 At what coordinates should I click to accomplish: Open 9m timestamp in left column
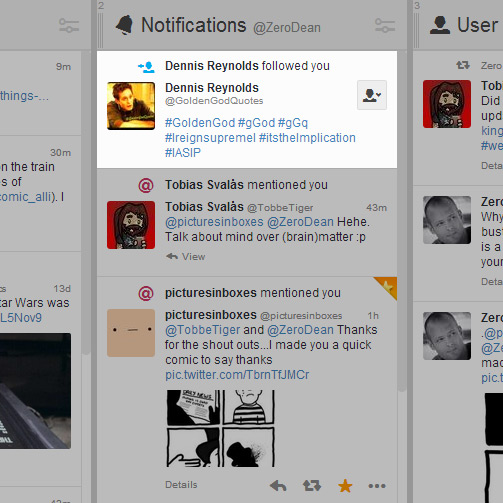[x=63, y=67]
